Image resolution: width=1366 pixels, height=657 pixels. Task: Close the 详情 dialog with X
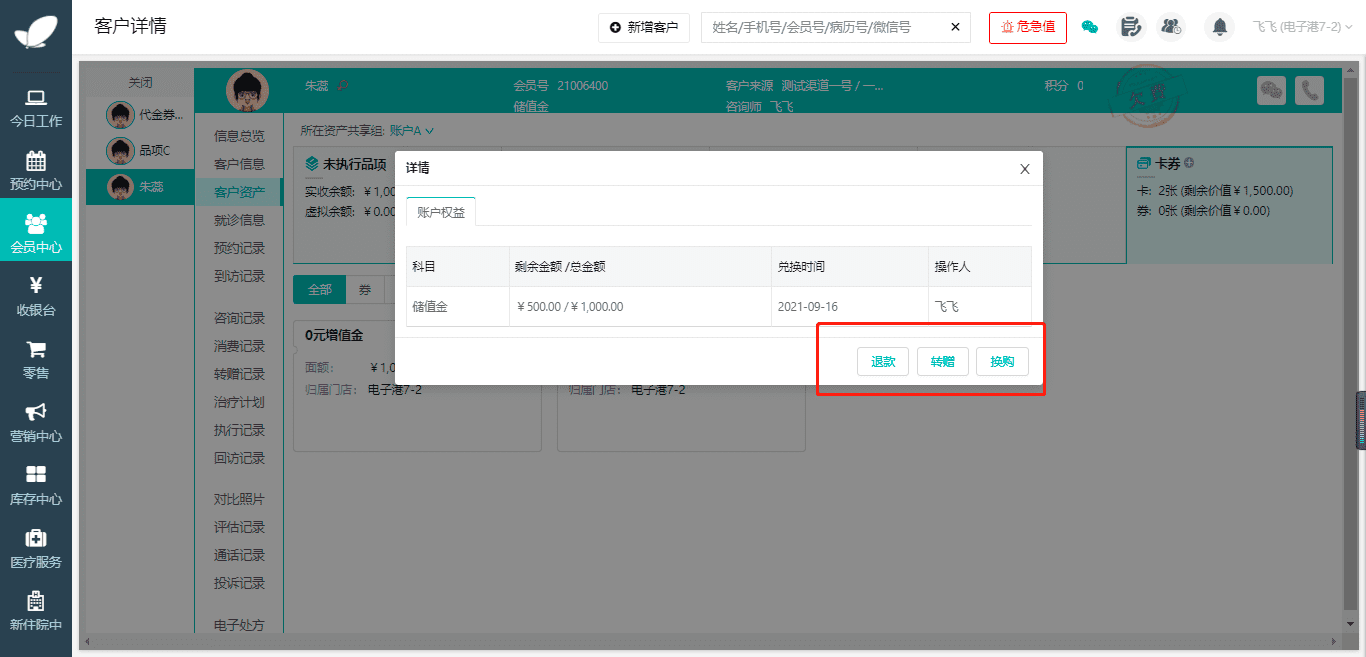point(1024,169)
